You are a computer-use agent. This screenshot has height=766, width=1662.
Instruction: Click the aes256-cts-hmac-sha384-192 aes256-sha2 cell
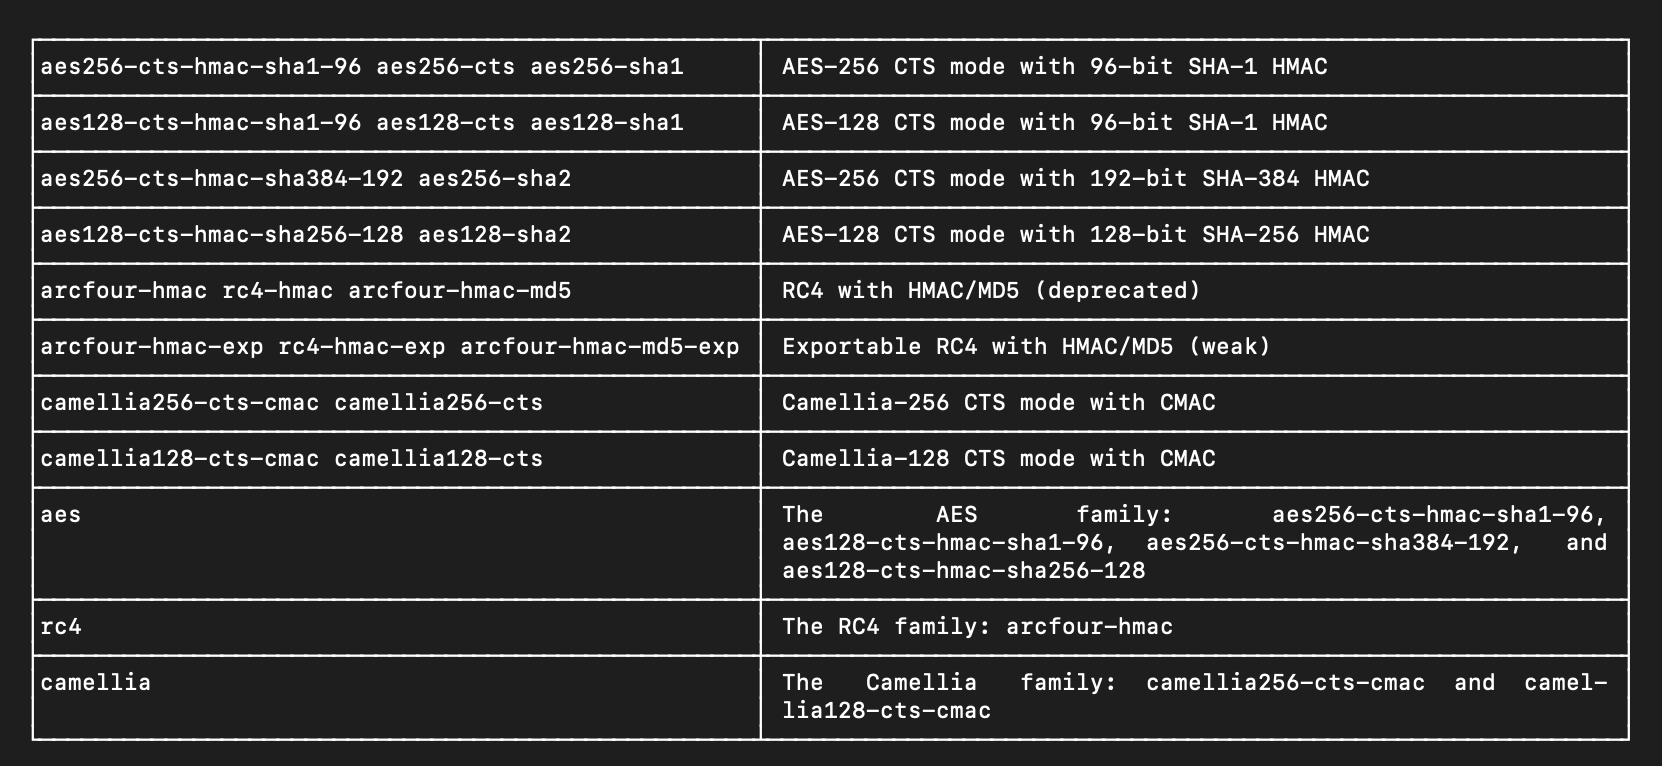click(x=397, y=180)
